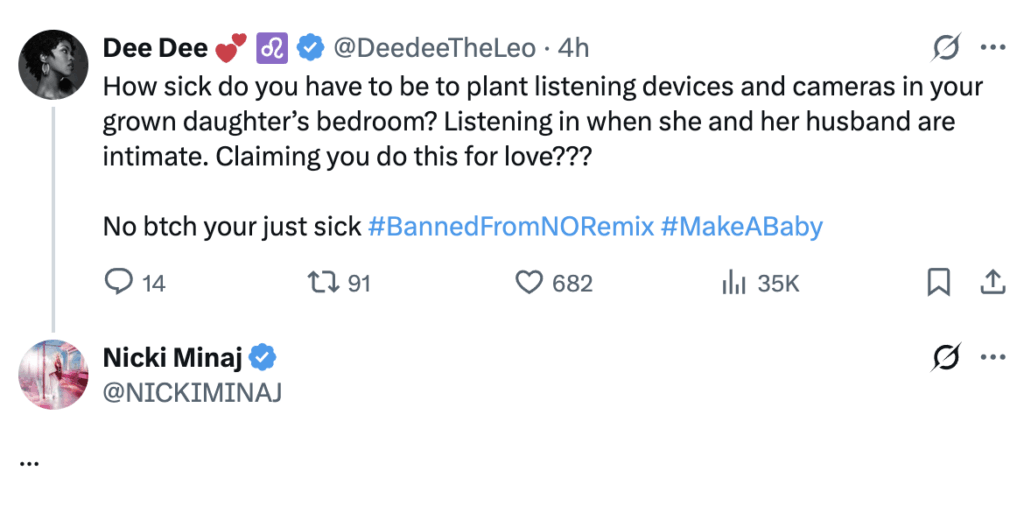The height and width of the screenshot is (506, 1024).
Task: Open more options on Dee Dee's tweet
Action: (992, 47)
